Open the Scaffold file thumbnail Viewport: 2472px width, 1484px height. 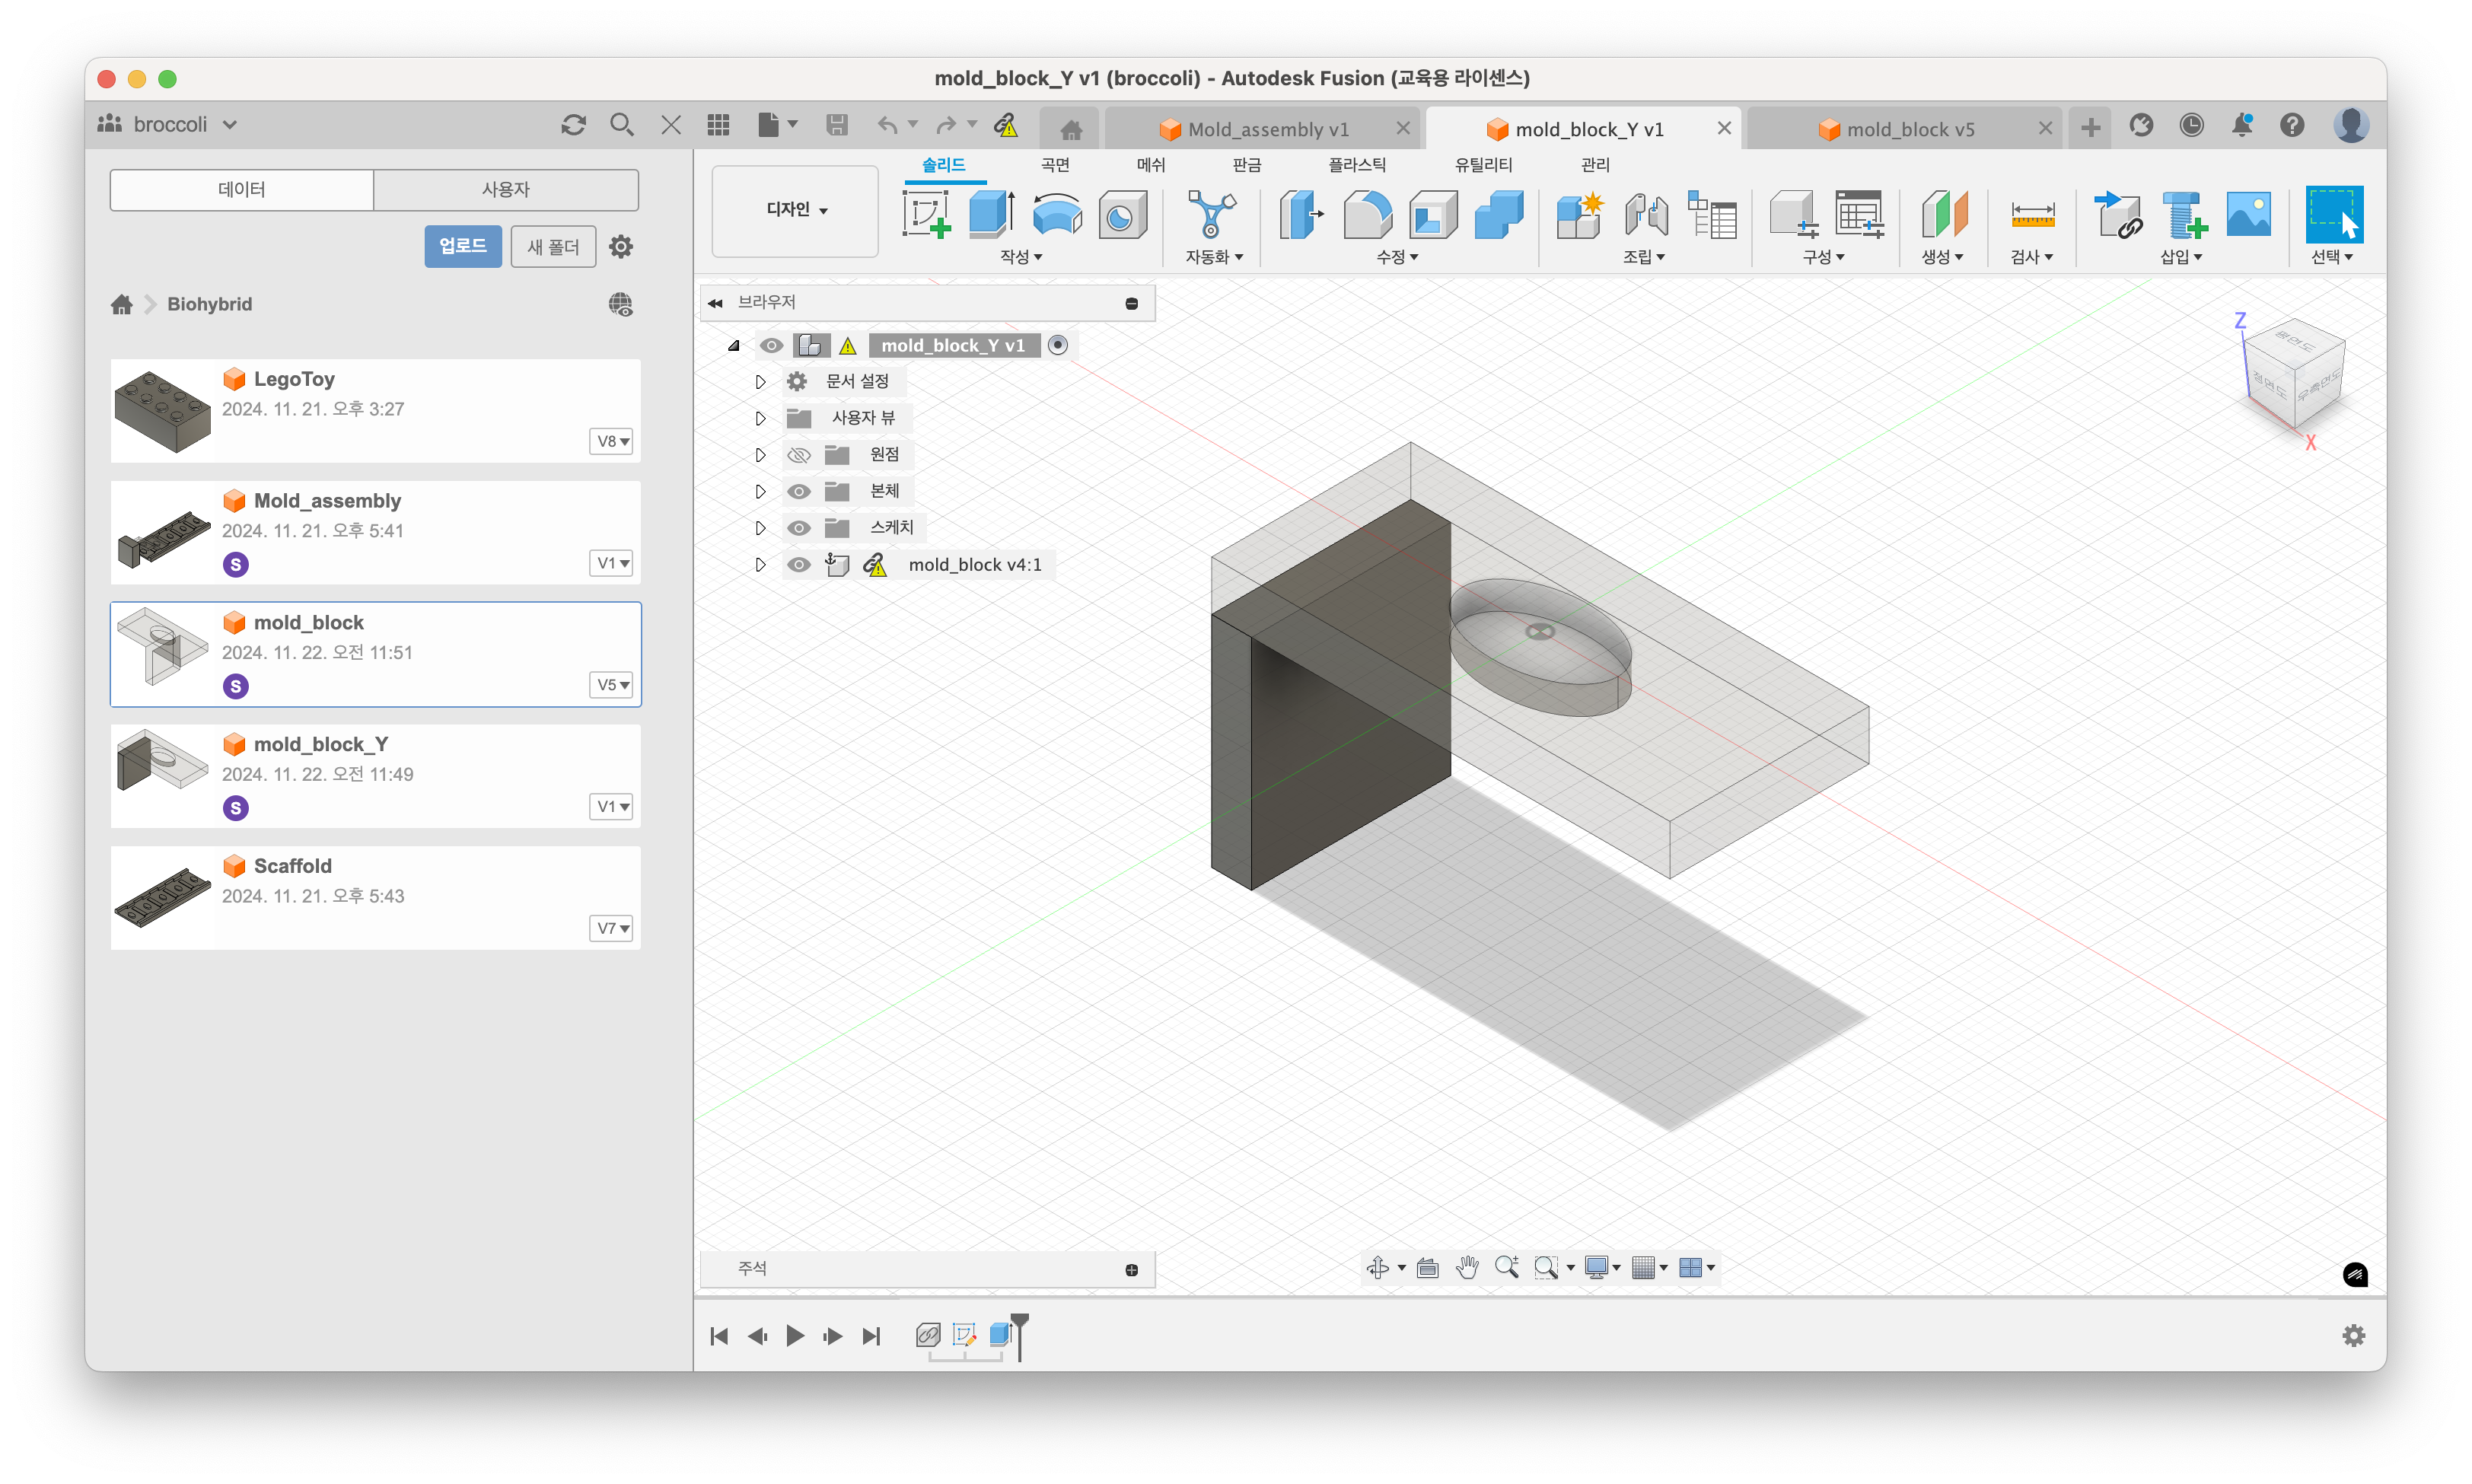[163, 897]
